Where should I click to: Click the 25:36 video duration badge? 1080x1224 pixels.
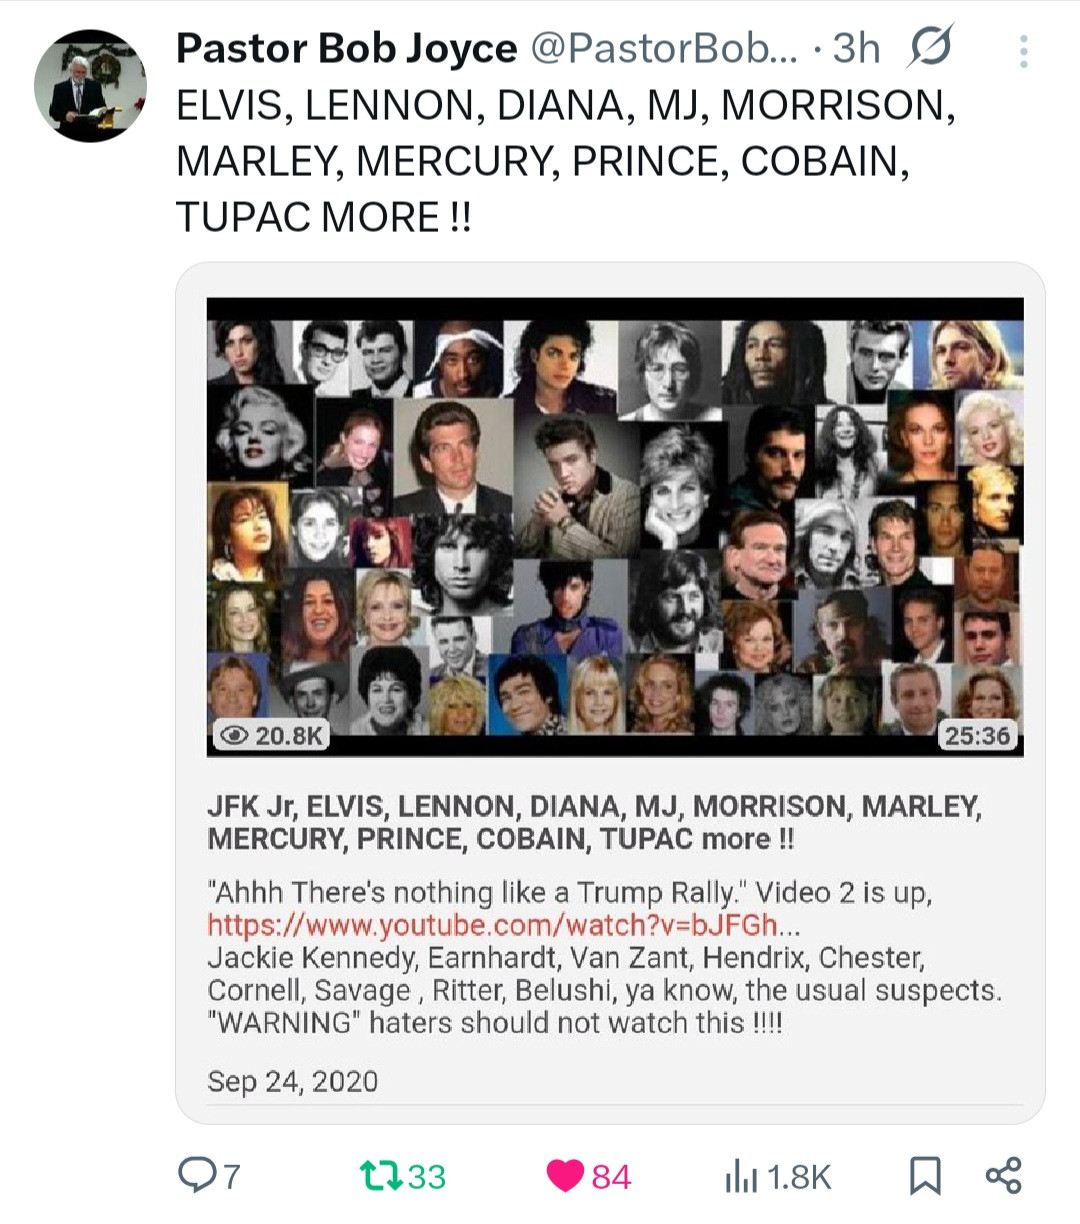[977, 735]
